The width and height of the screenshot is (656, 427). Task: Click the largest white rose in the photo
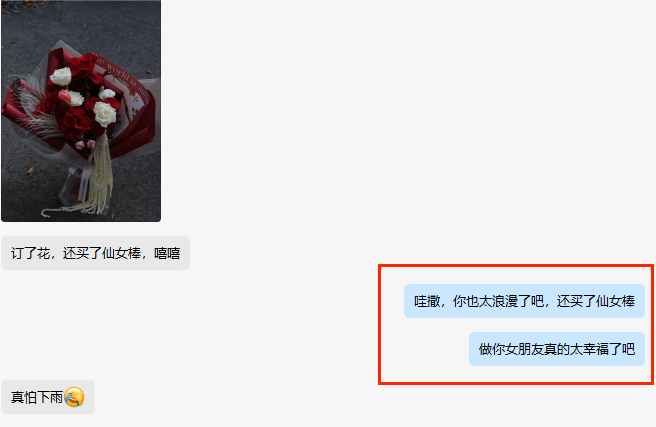point(105,113)
